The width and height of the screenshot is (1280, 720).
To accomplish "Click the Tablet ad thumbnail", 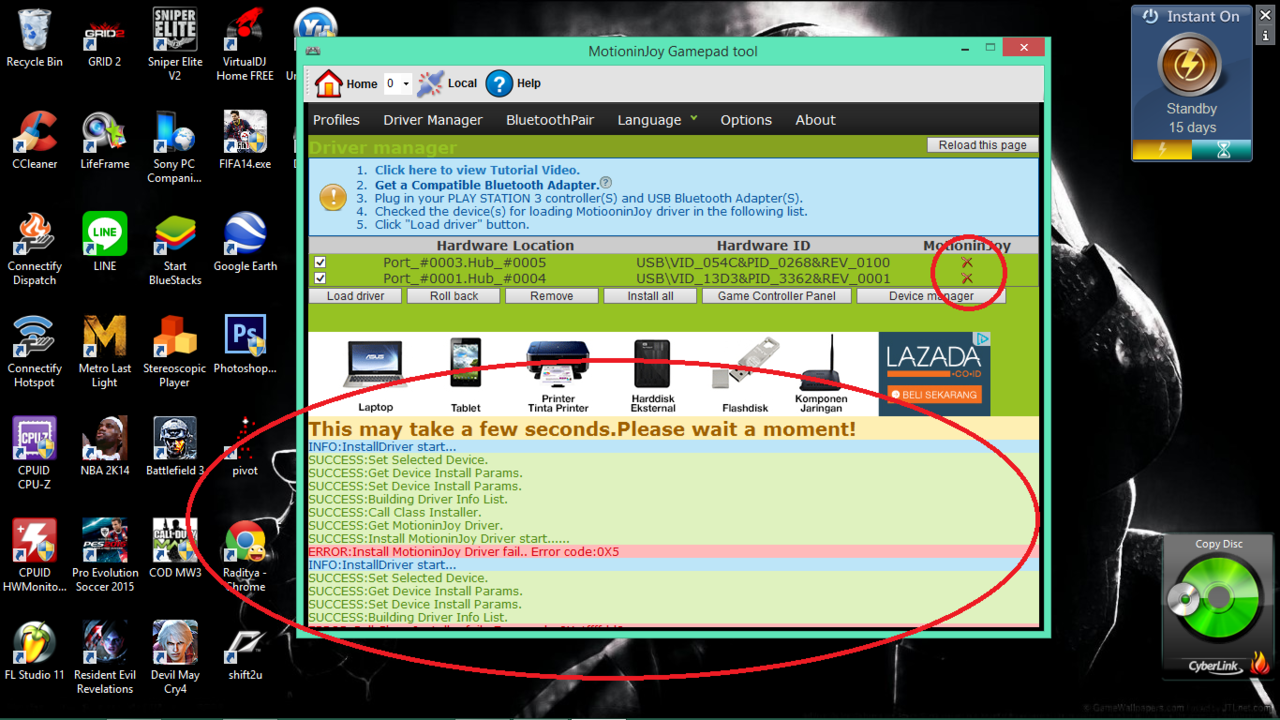I will (x=466, y=375).
